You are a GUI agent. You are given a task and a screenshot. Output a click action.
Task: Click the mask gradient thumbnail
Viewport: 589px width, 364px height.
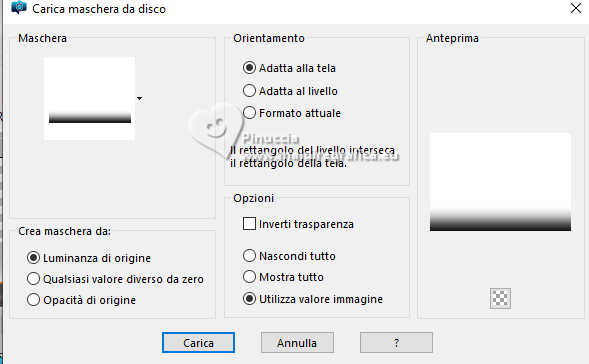point(89,98)
